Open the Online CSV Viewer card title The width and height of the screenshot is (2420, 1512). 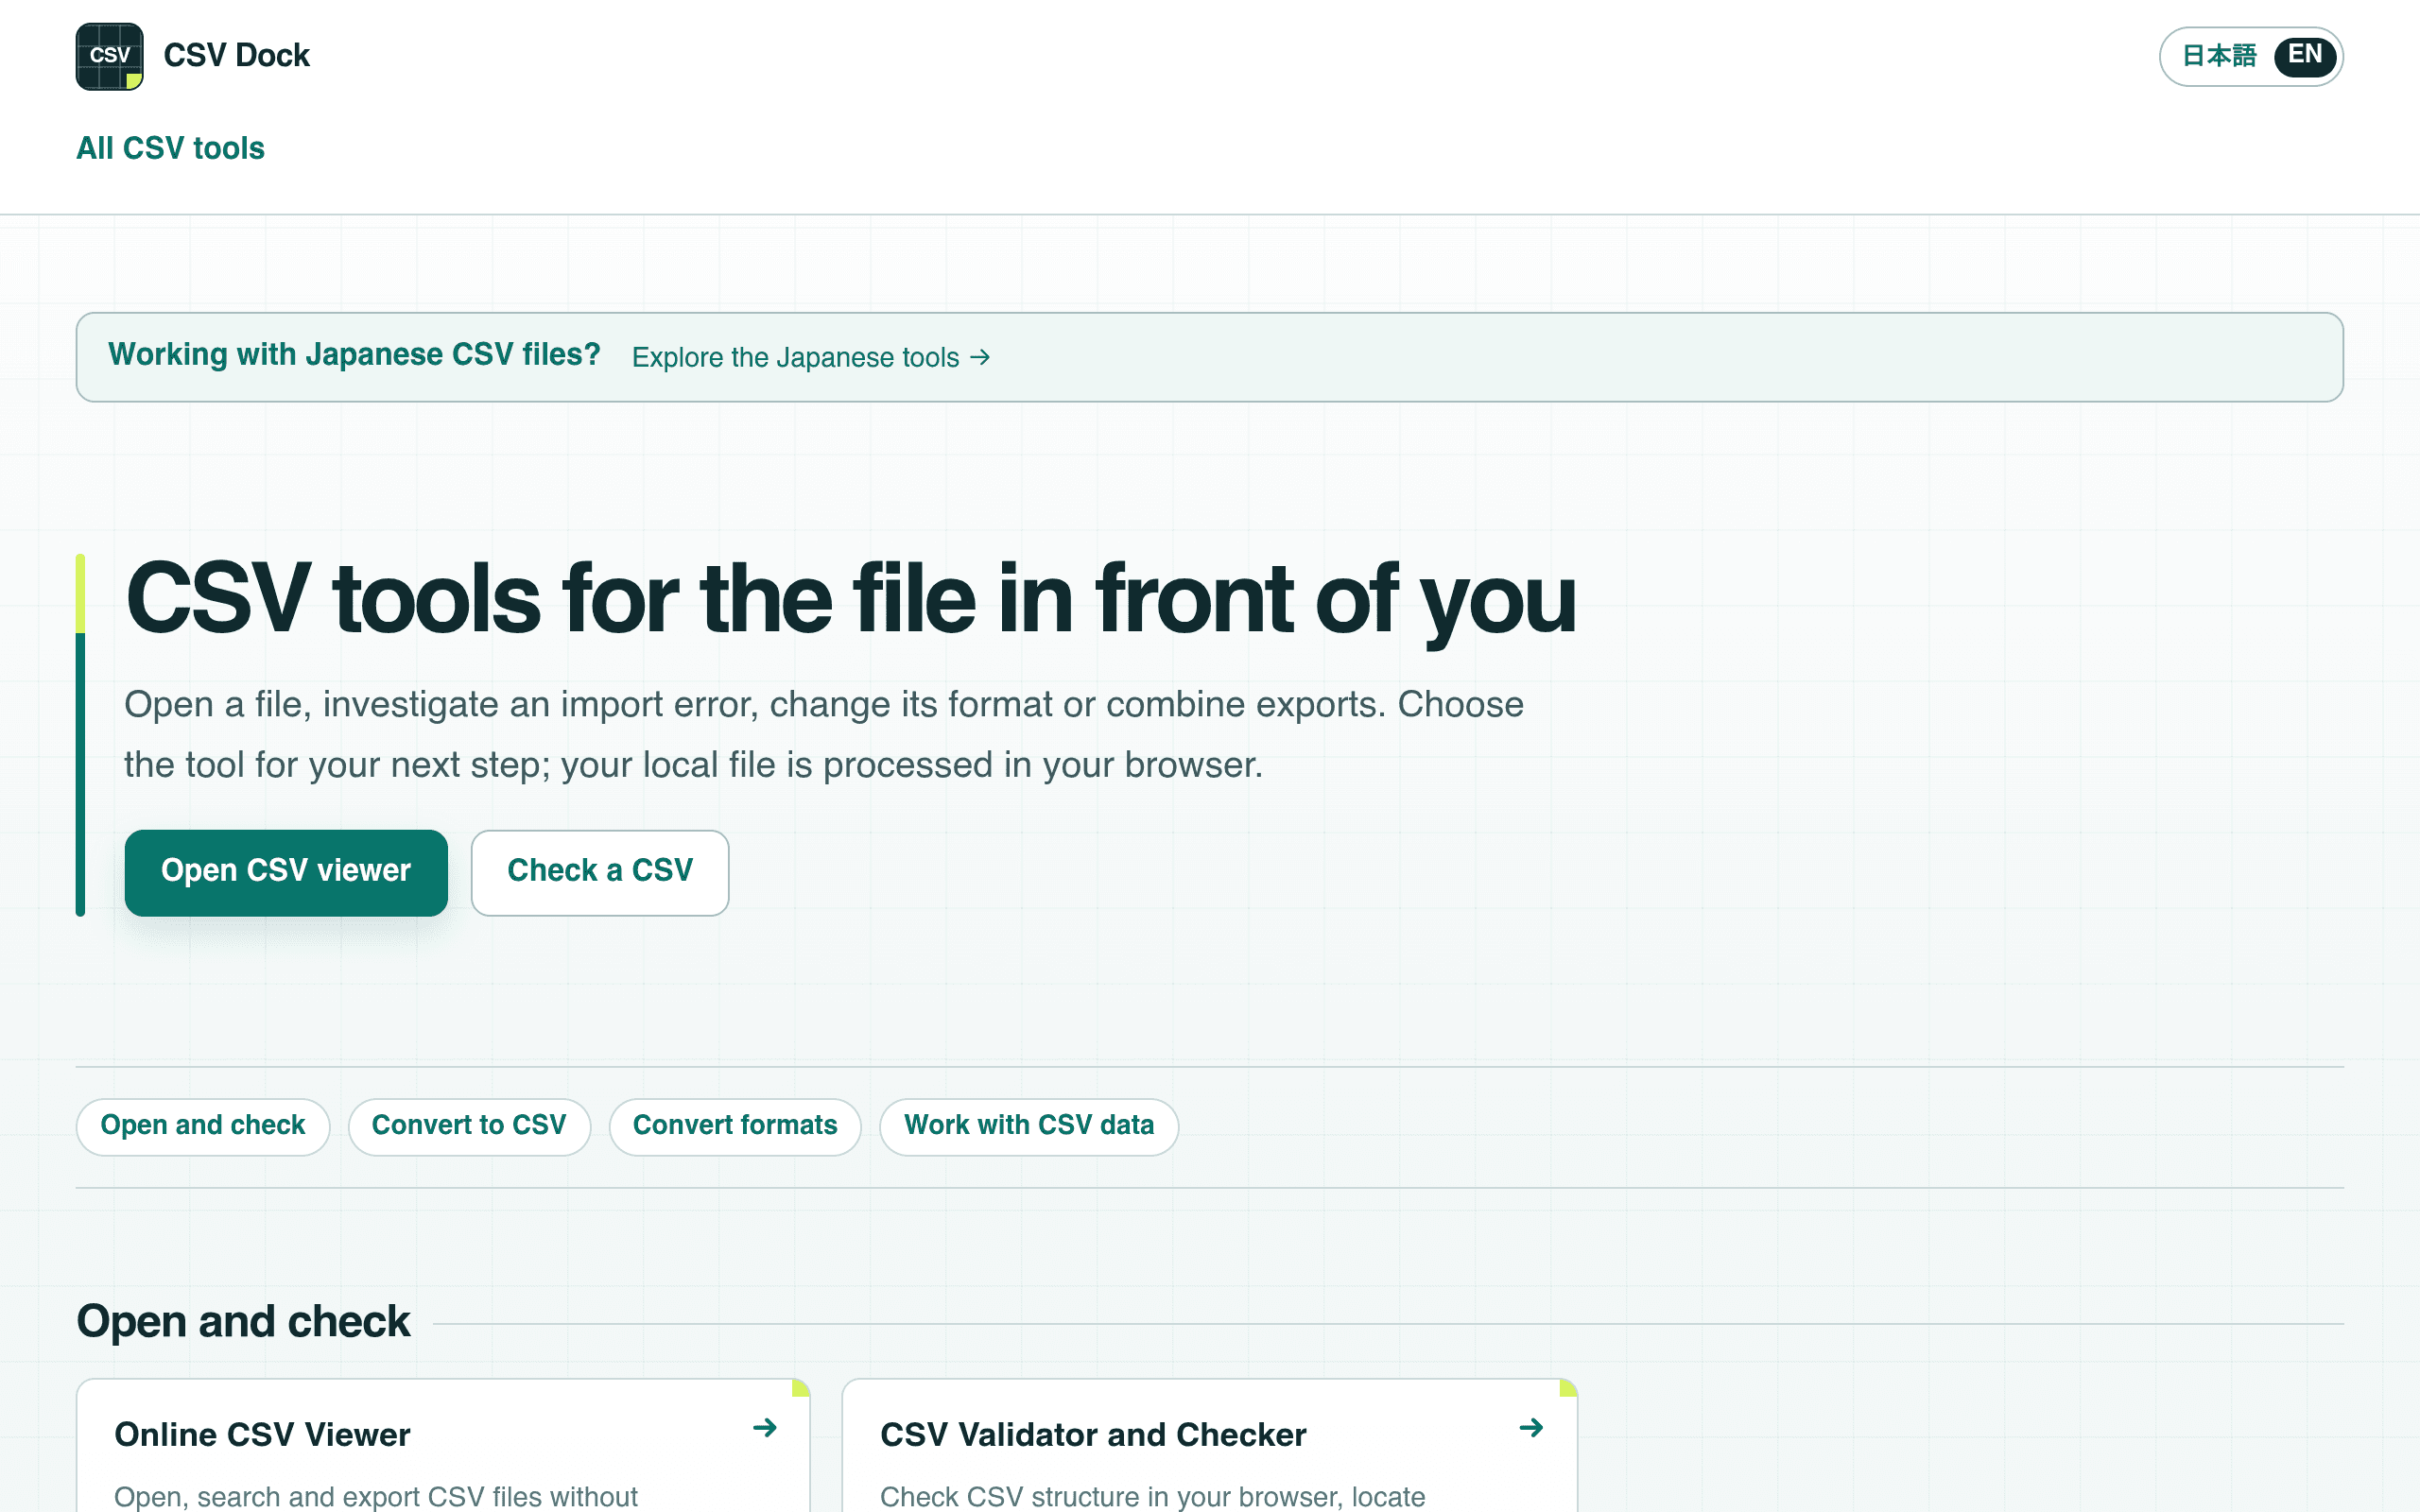pos(262,1435)
